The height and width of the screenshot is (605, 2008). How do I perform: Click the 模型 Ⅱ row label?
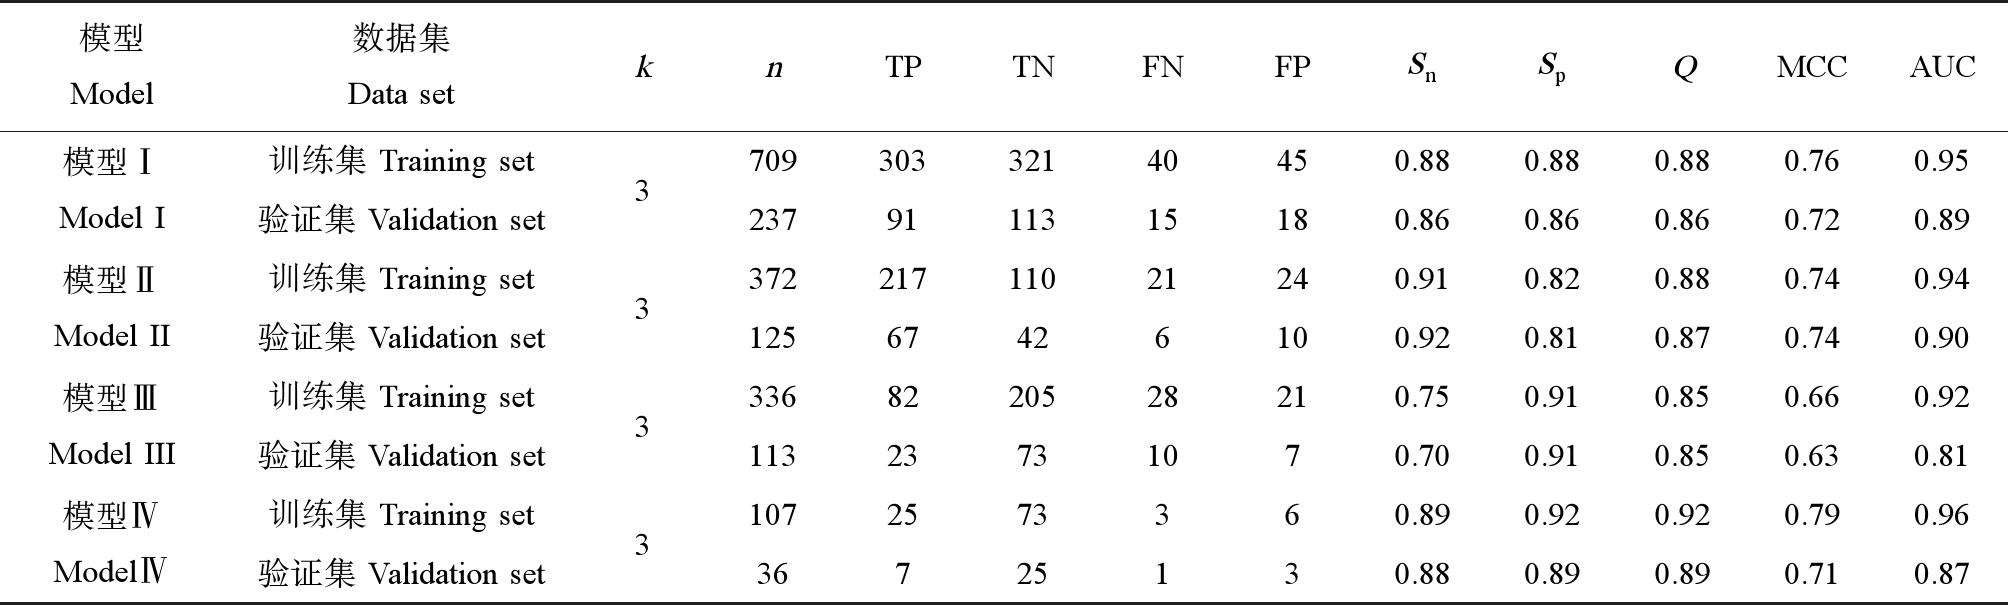coord(109,279)
